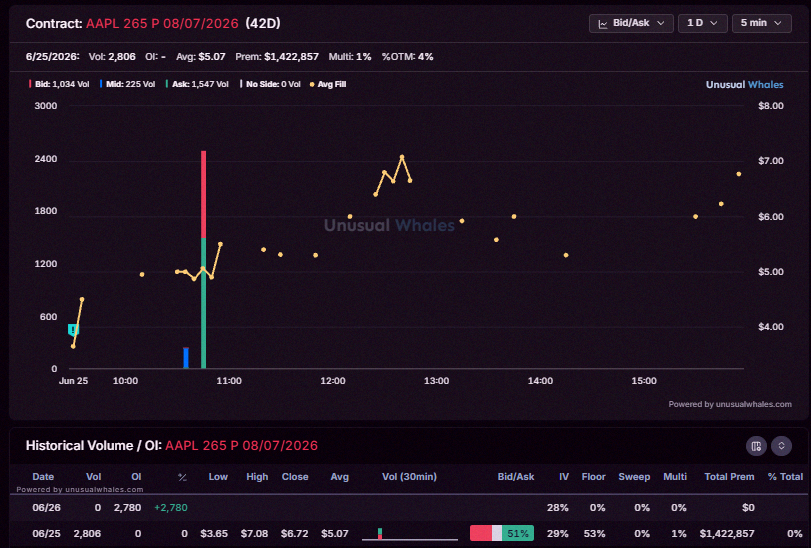This screenshot has height=548, width=811.
Task: Toggle the Ask 1,547 Vol legend item
Action: click(197, 84)
